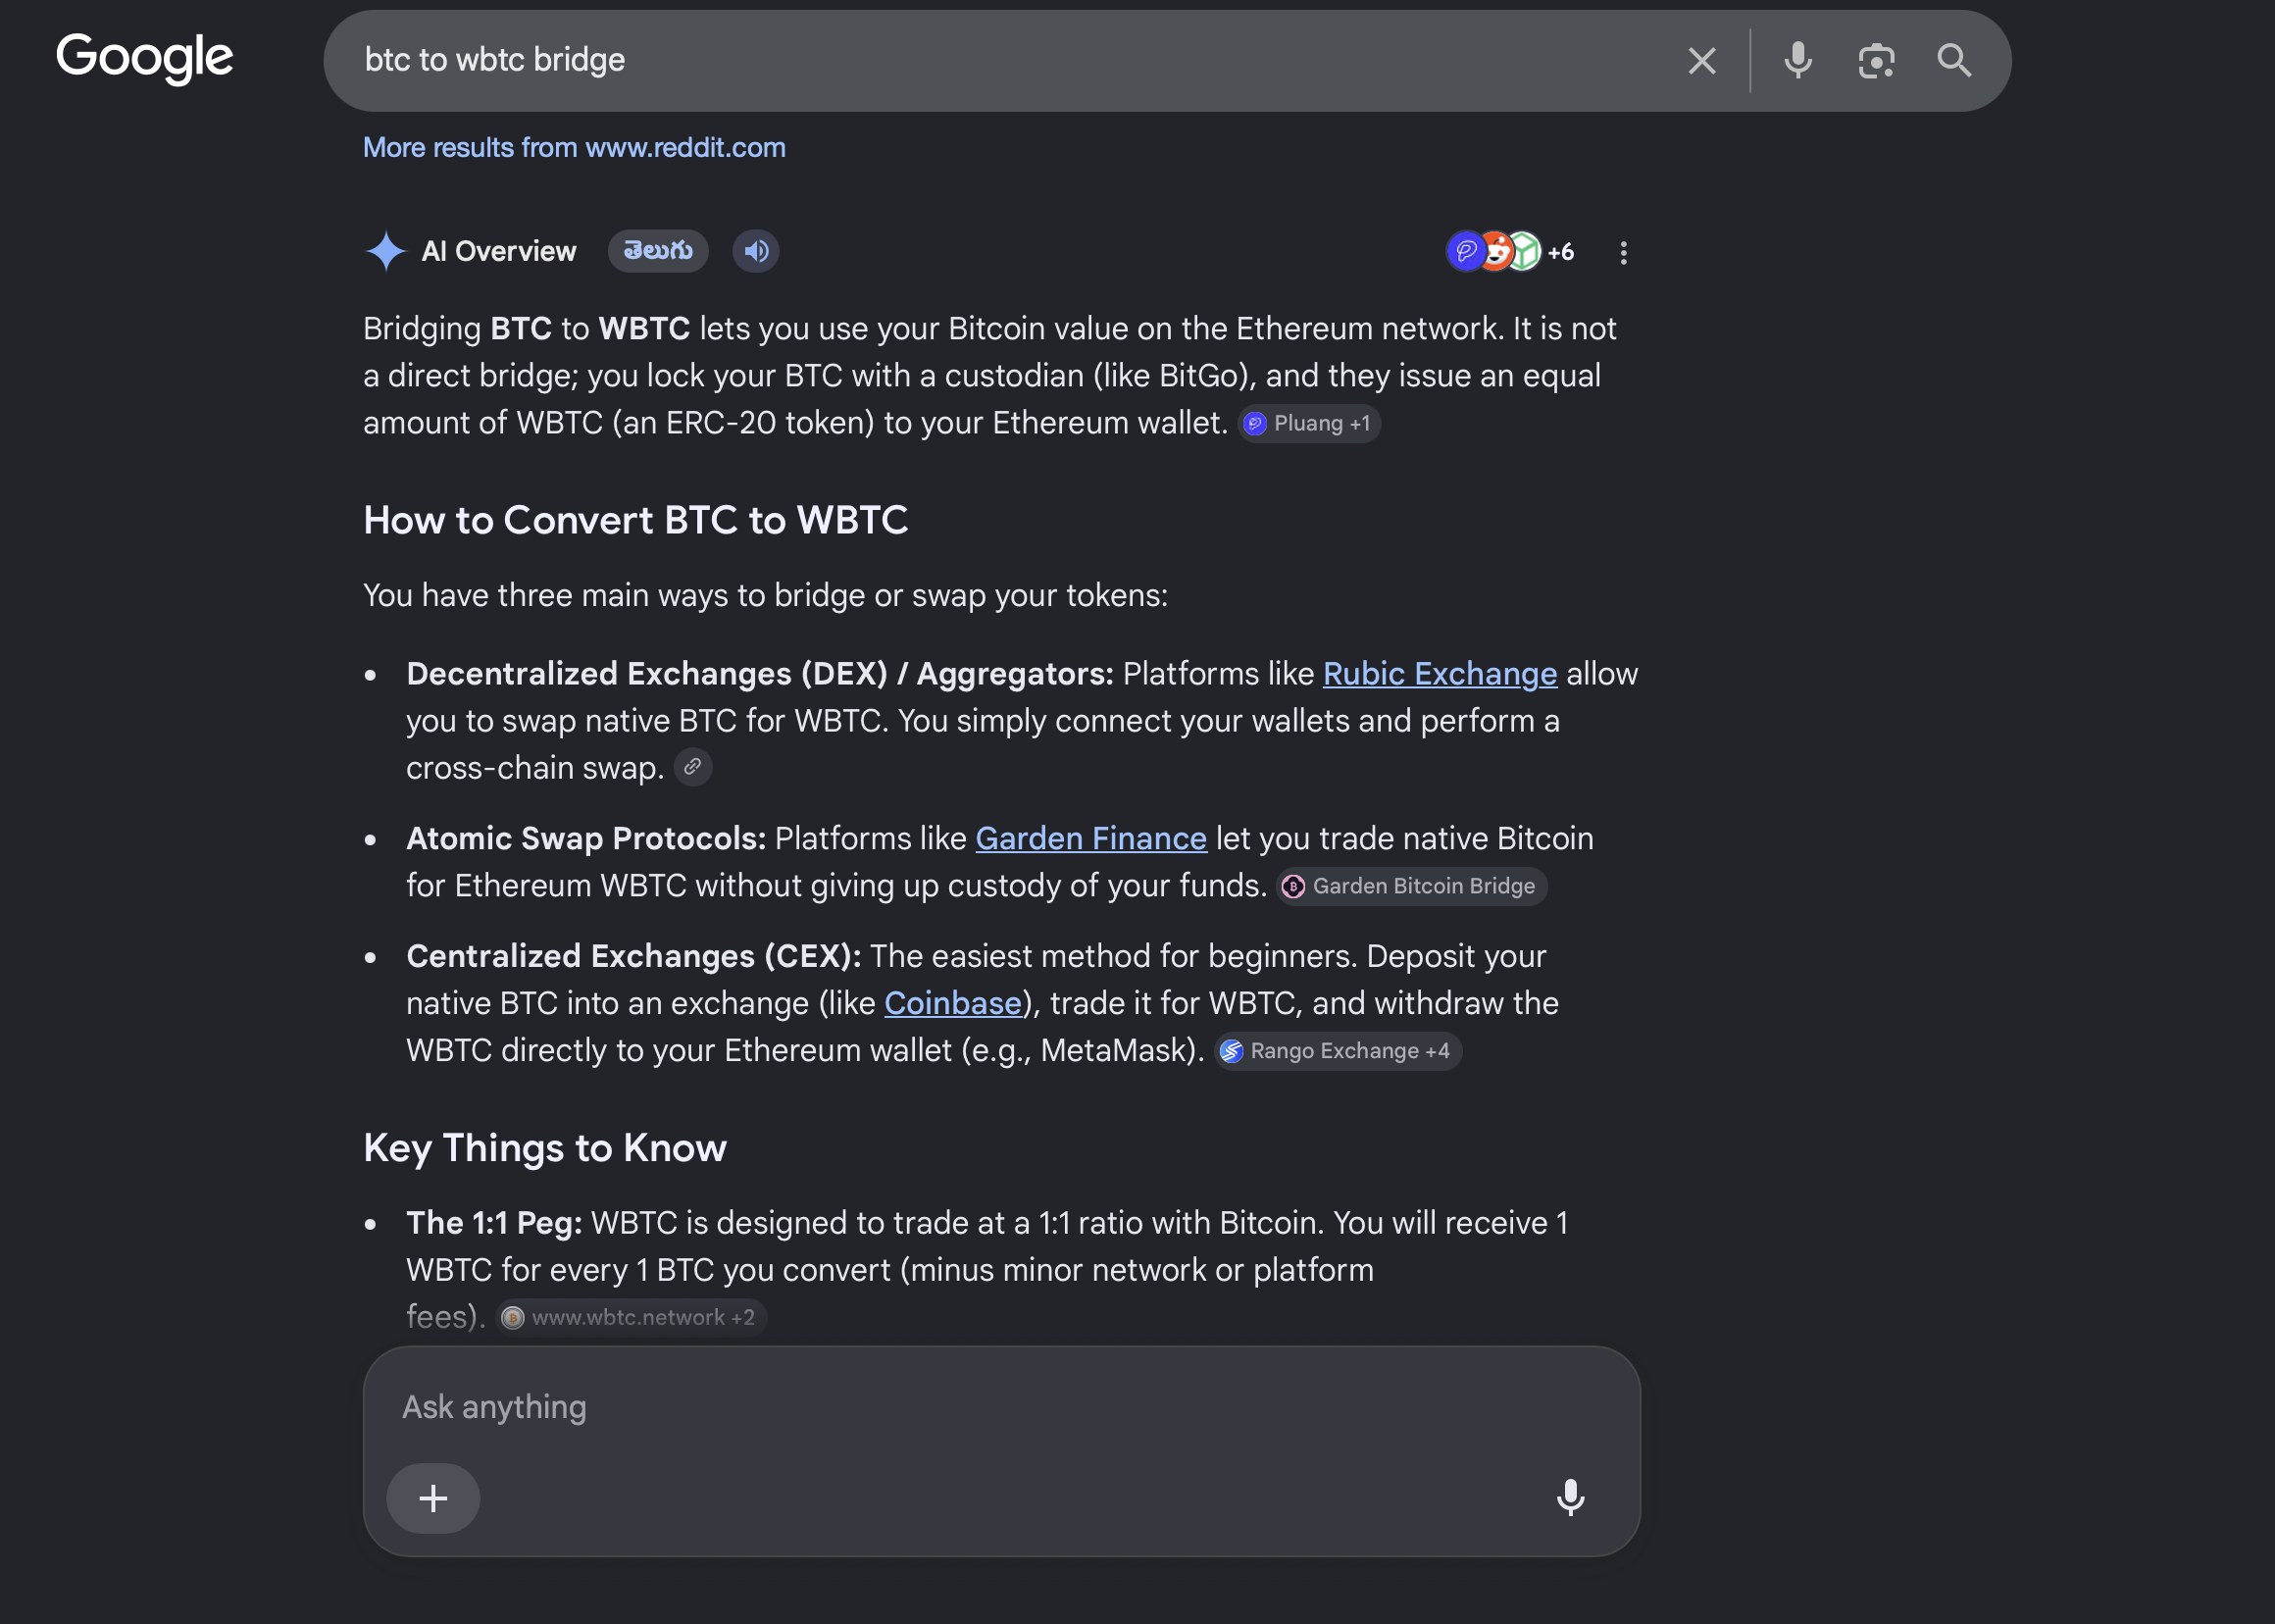2275x1624 pixels.
Task: Click the Centralized Exchanges (CEX) label
Action: click(x=634, y=956)
